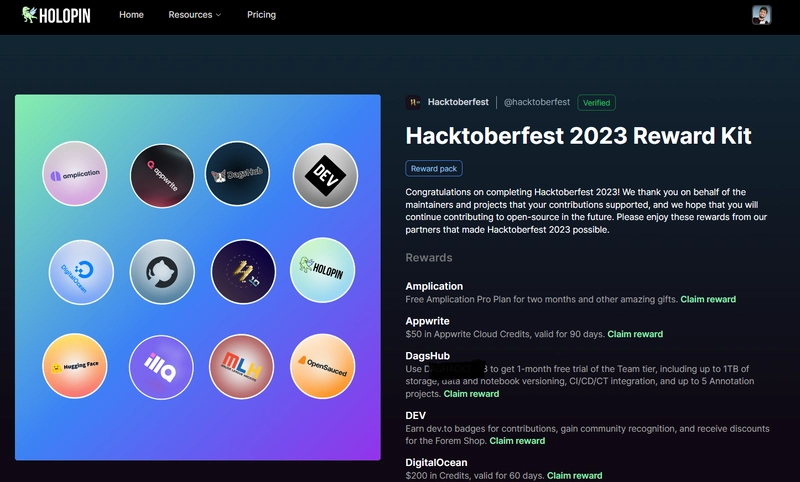Click the 'Earn dev.to badges' description text
This screenshot has width=800, height=482.
587,435
